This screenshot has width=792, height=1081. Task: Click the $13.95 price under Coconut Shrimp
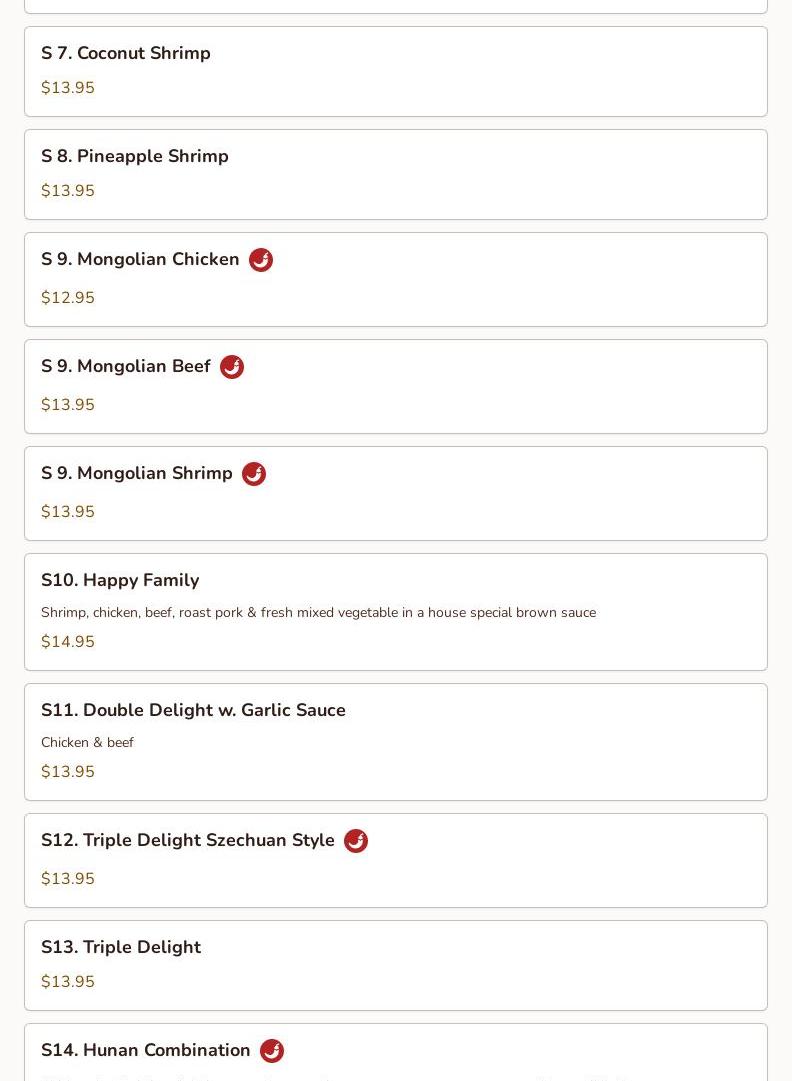pyautogui.click(x=68, y=88)
